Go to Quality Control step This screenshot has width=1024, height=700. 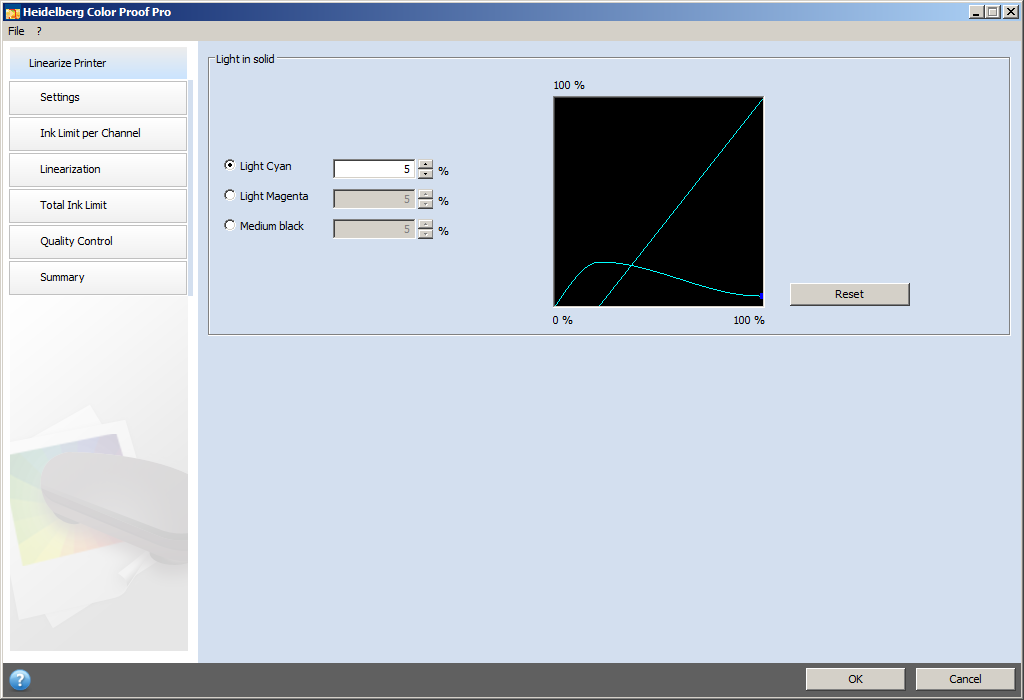98,242
